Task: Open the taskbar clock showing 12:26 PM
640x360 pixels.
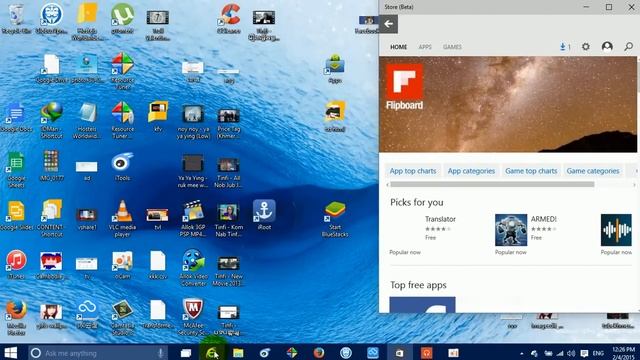Action: click(624, 353)
